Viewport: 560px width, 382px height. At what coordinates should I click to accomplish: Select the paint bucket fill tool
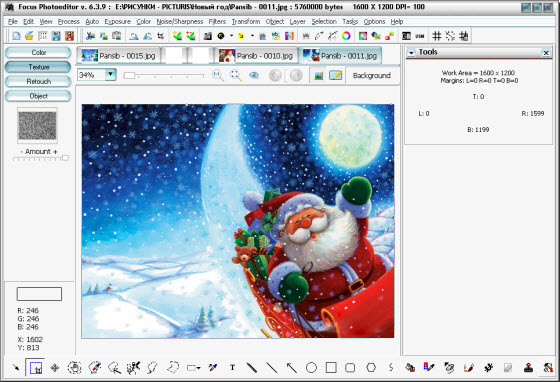pyautogui.click(x=410, y=367)
